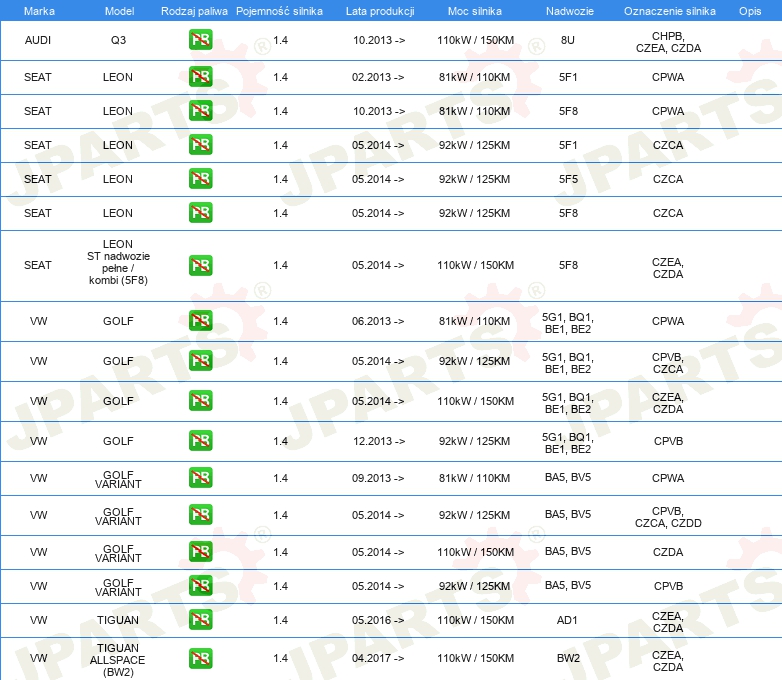Click the Pojemność silnika column header

pyautogui.click(x=279, y=11)
